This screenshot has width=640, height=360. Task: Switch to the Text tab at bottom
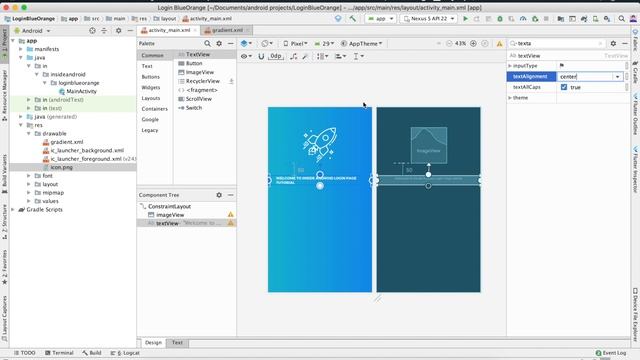(177, 343)
